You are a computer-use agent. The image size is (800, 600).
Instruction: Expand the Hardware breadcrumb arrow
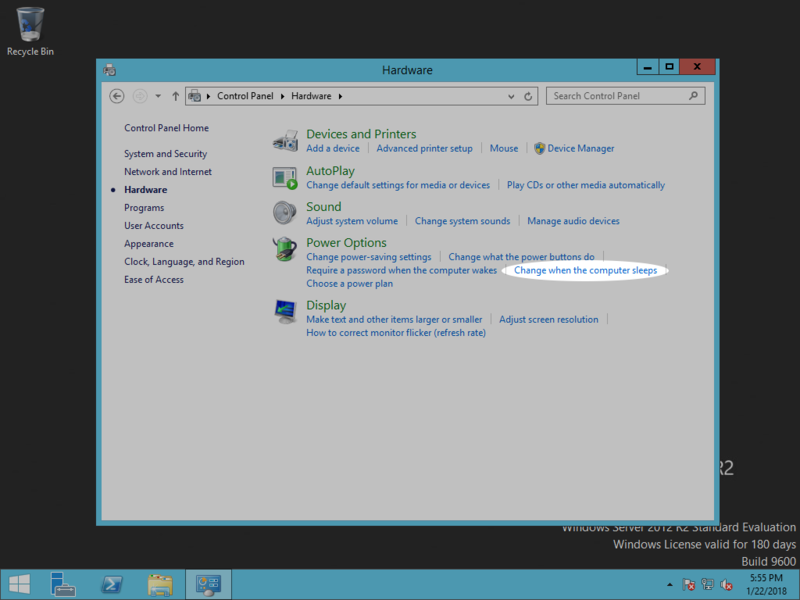pos(340,96)
